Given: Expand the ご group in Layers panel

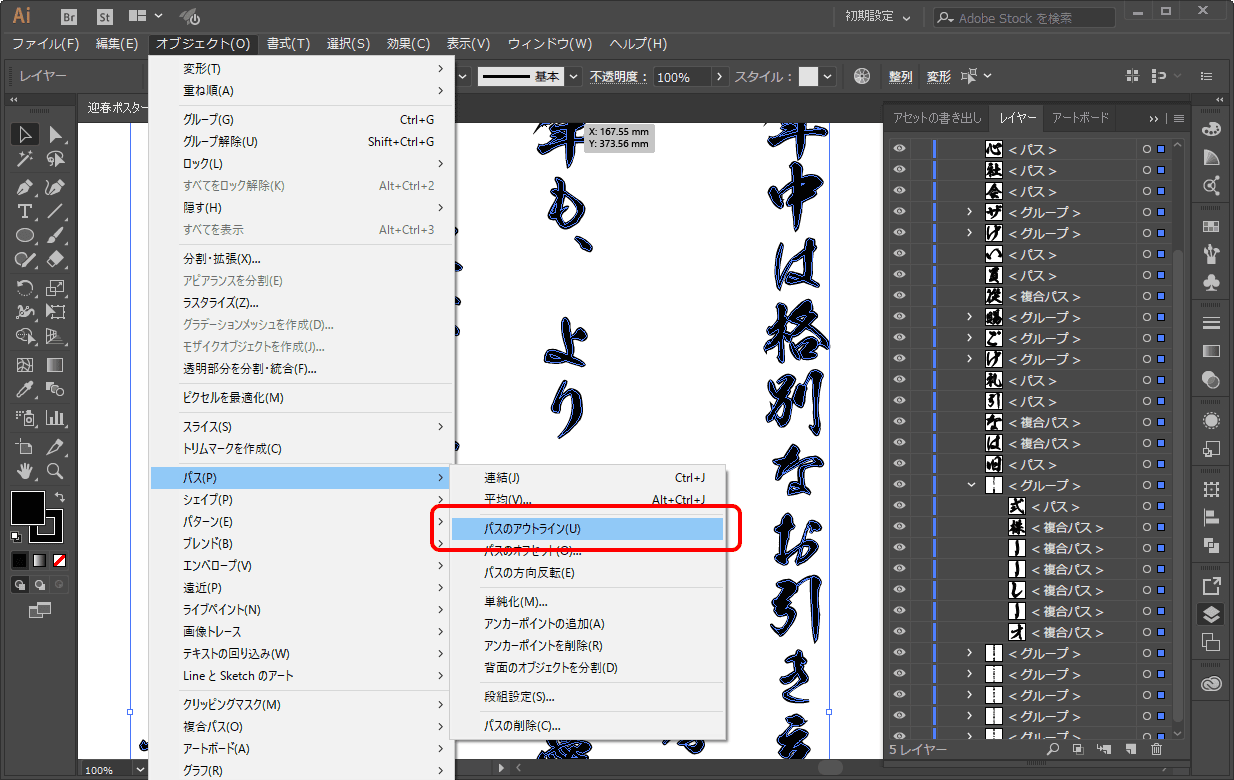Looking at the screenshot, I should click(x=969, y=338).
